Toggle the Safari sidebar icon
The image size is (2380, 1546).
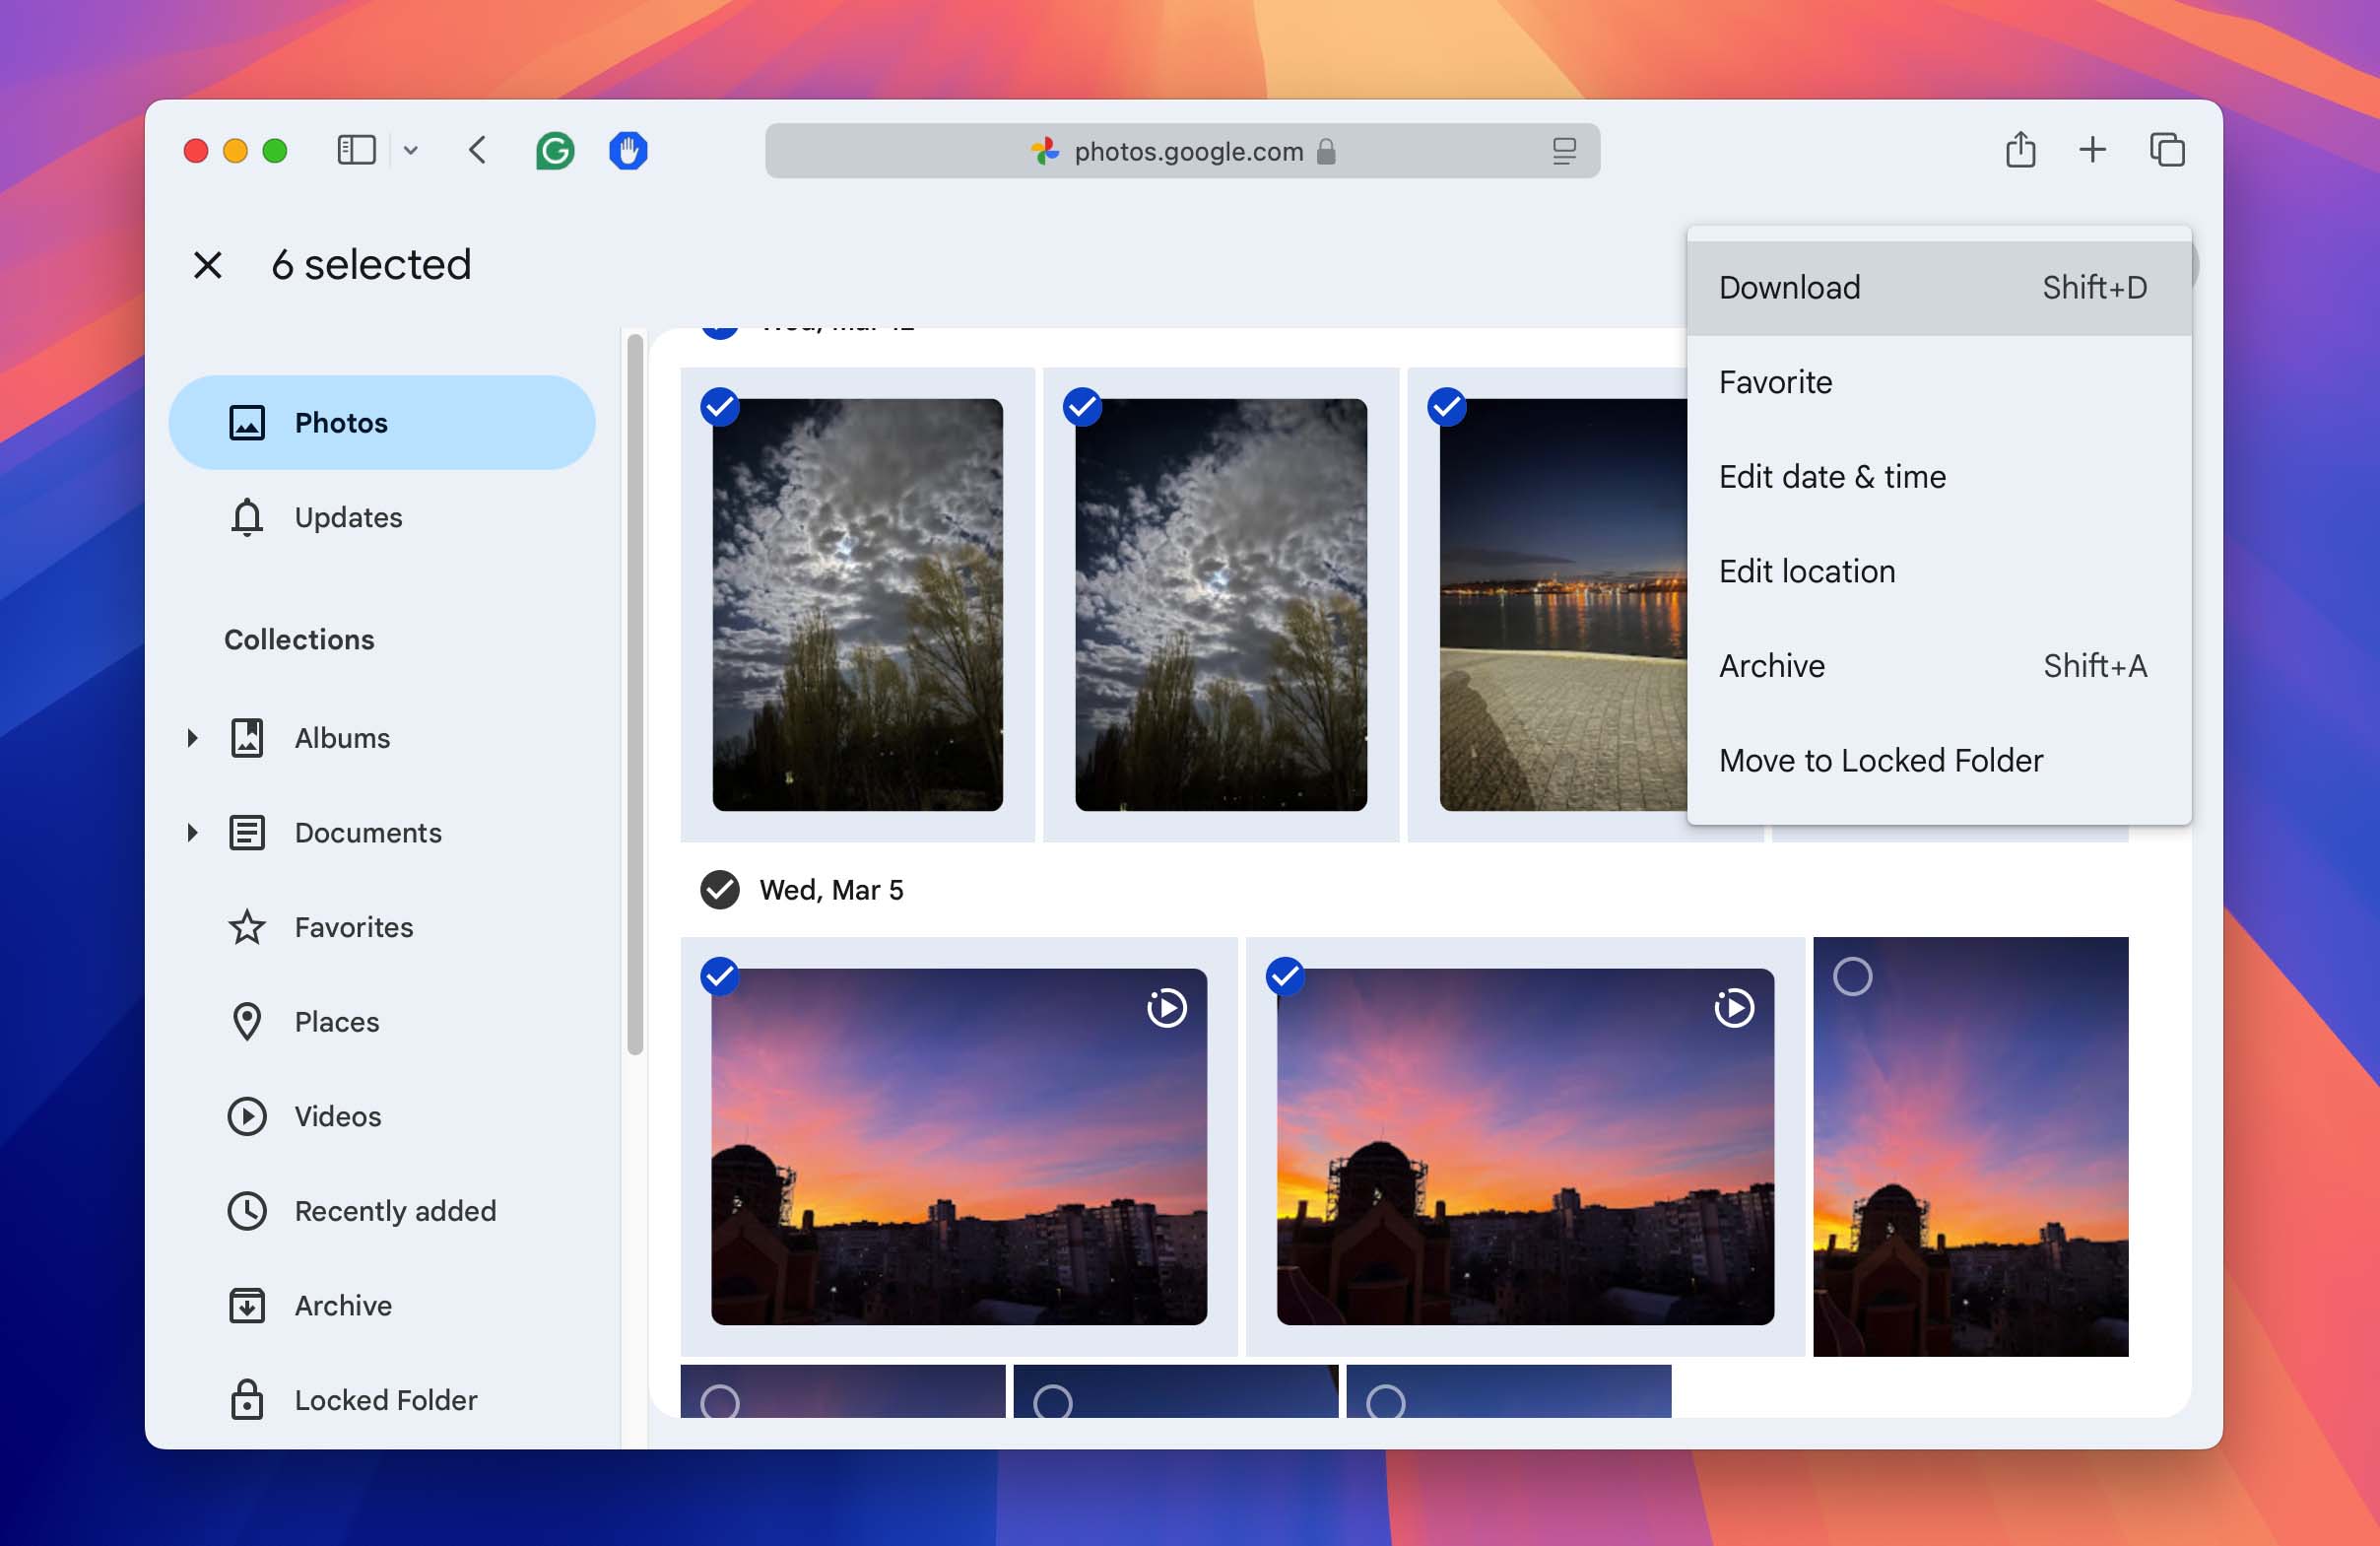356,150
